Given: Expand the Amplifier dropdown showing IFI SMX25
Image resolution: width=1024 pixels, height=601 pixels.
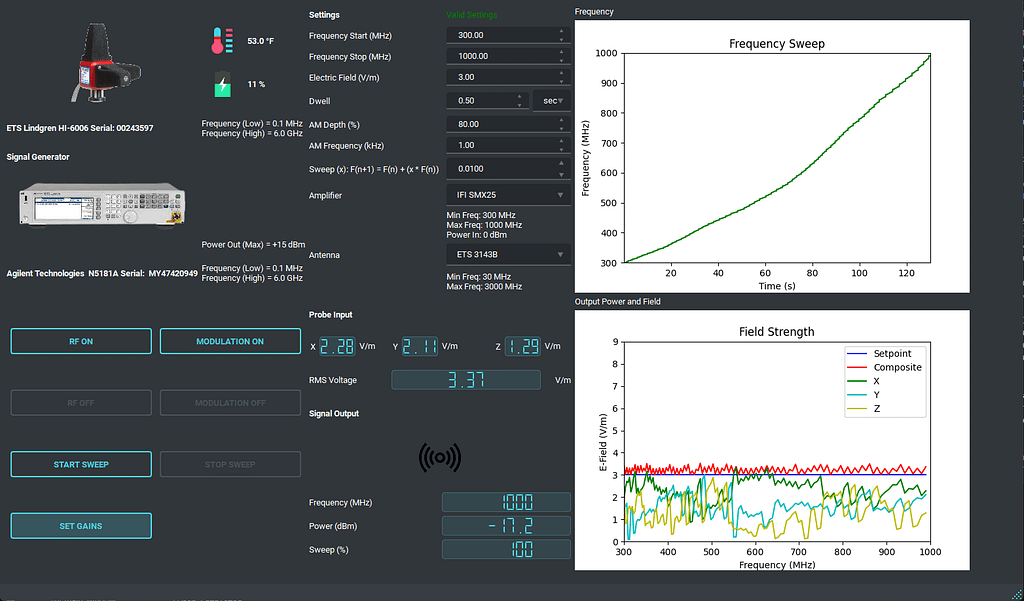Looking at the screenshot, I should pos(508,195).
